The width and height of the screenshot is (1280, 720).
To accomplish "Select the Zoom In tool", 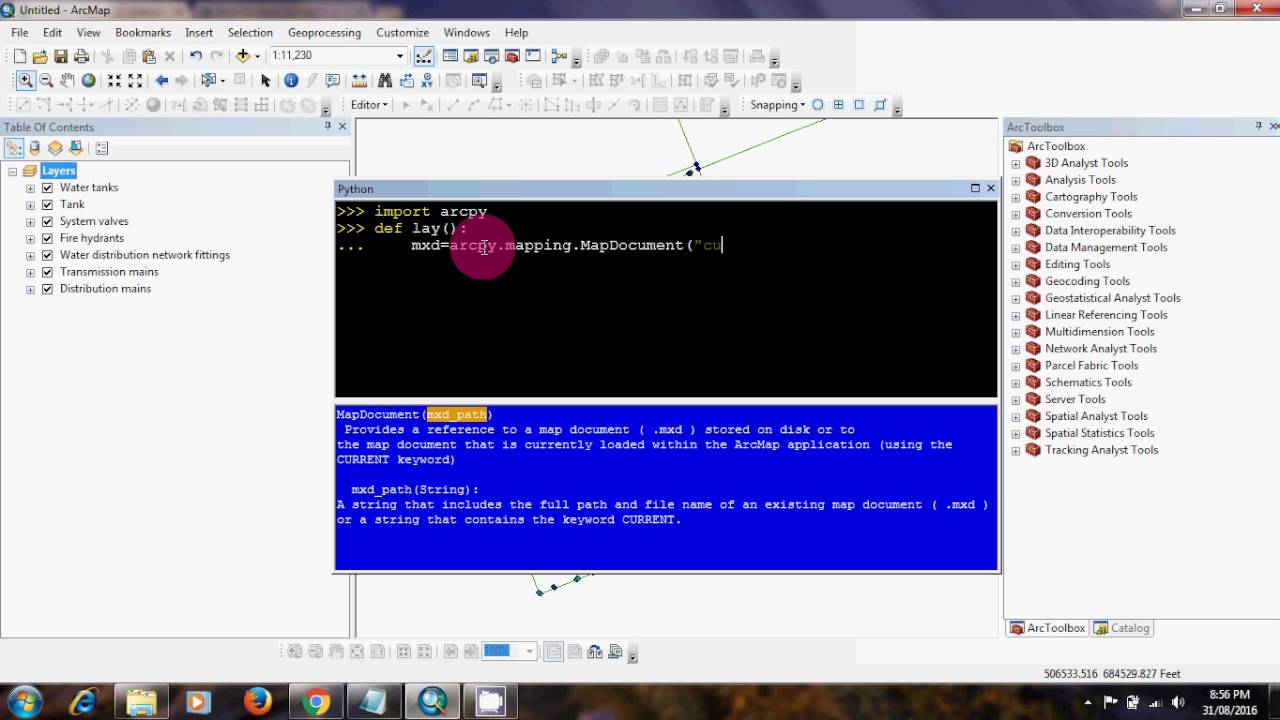I will pos(25,81).
